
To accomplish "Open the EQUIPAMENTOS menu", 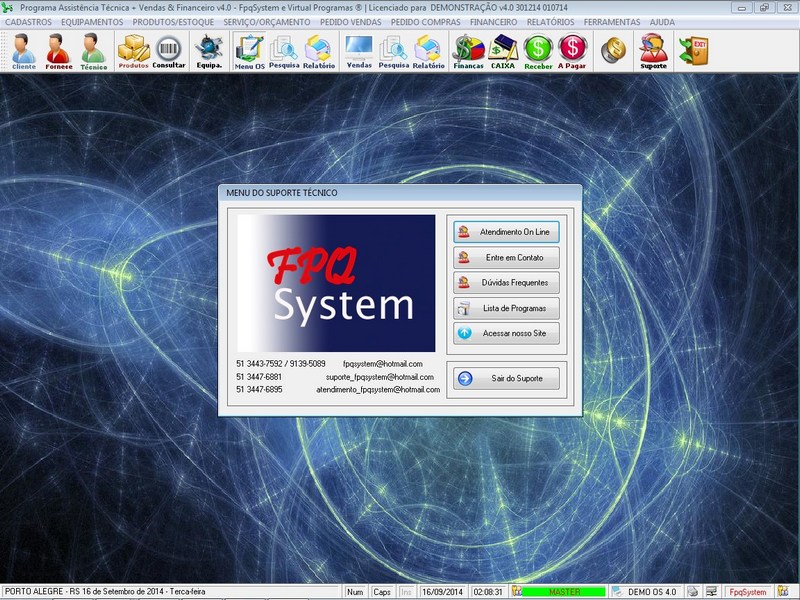I will (92, 22).
